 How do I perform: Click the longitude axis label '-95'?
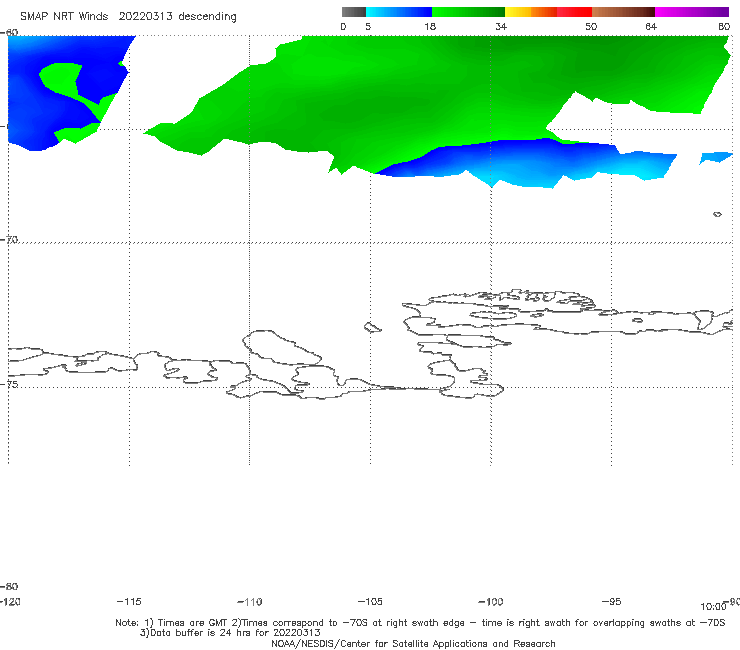(611, 601)
